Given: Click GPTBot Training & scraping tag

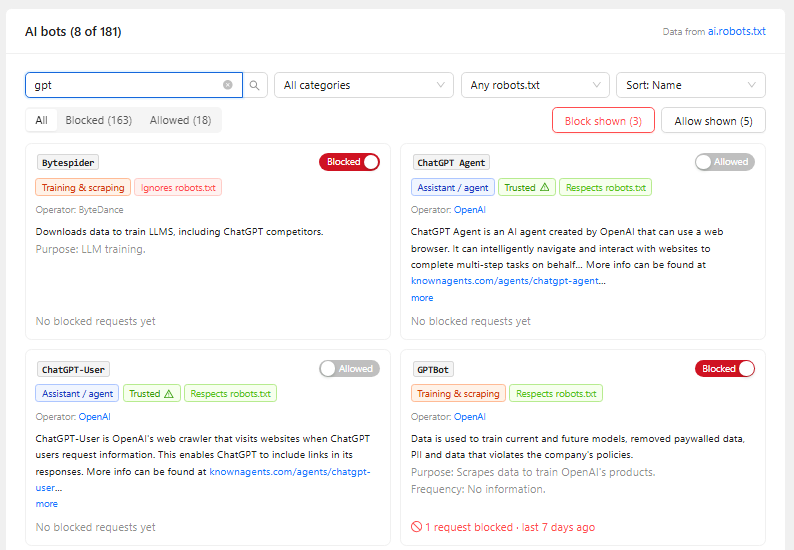Looking at the screenshot, I should point(458,394).
